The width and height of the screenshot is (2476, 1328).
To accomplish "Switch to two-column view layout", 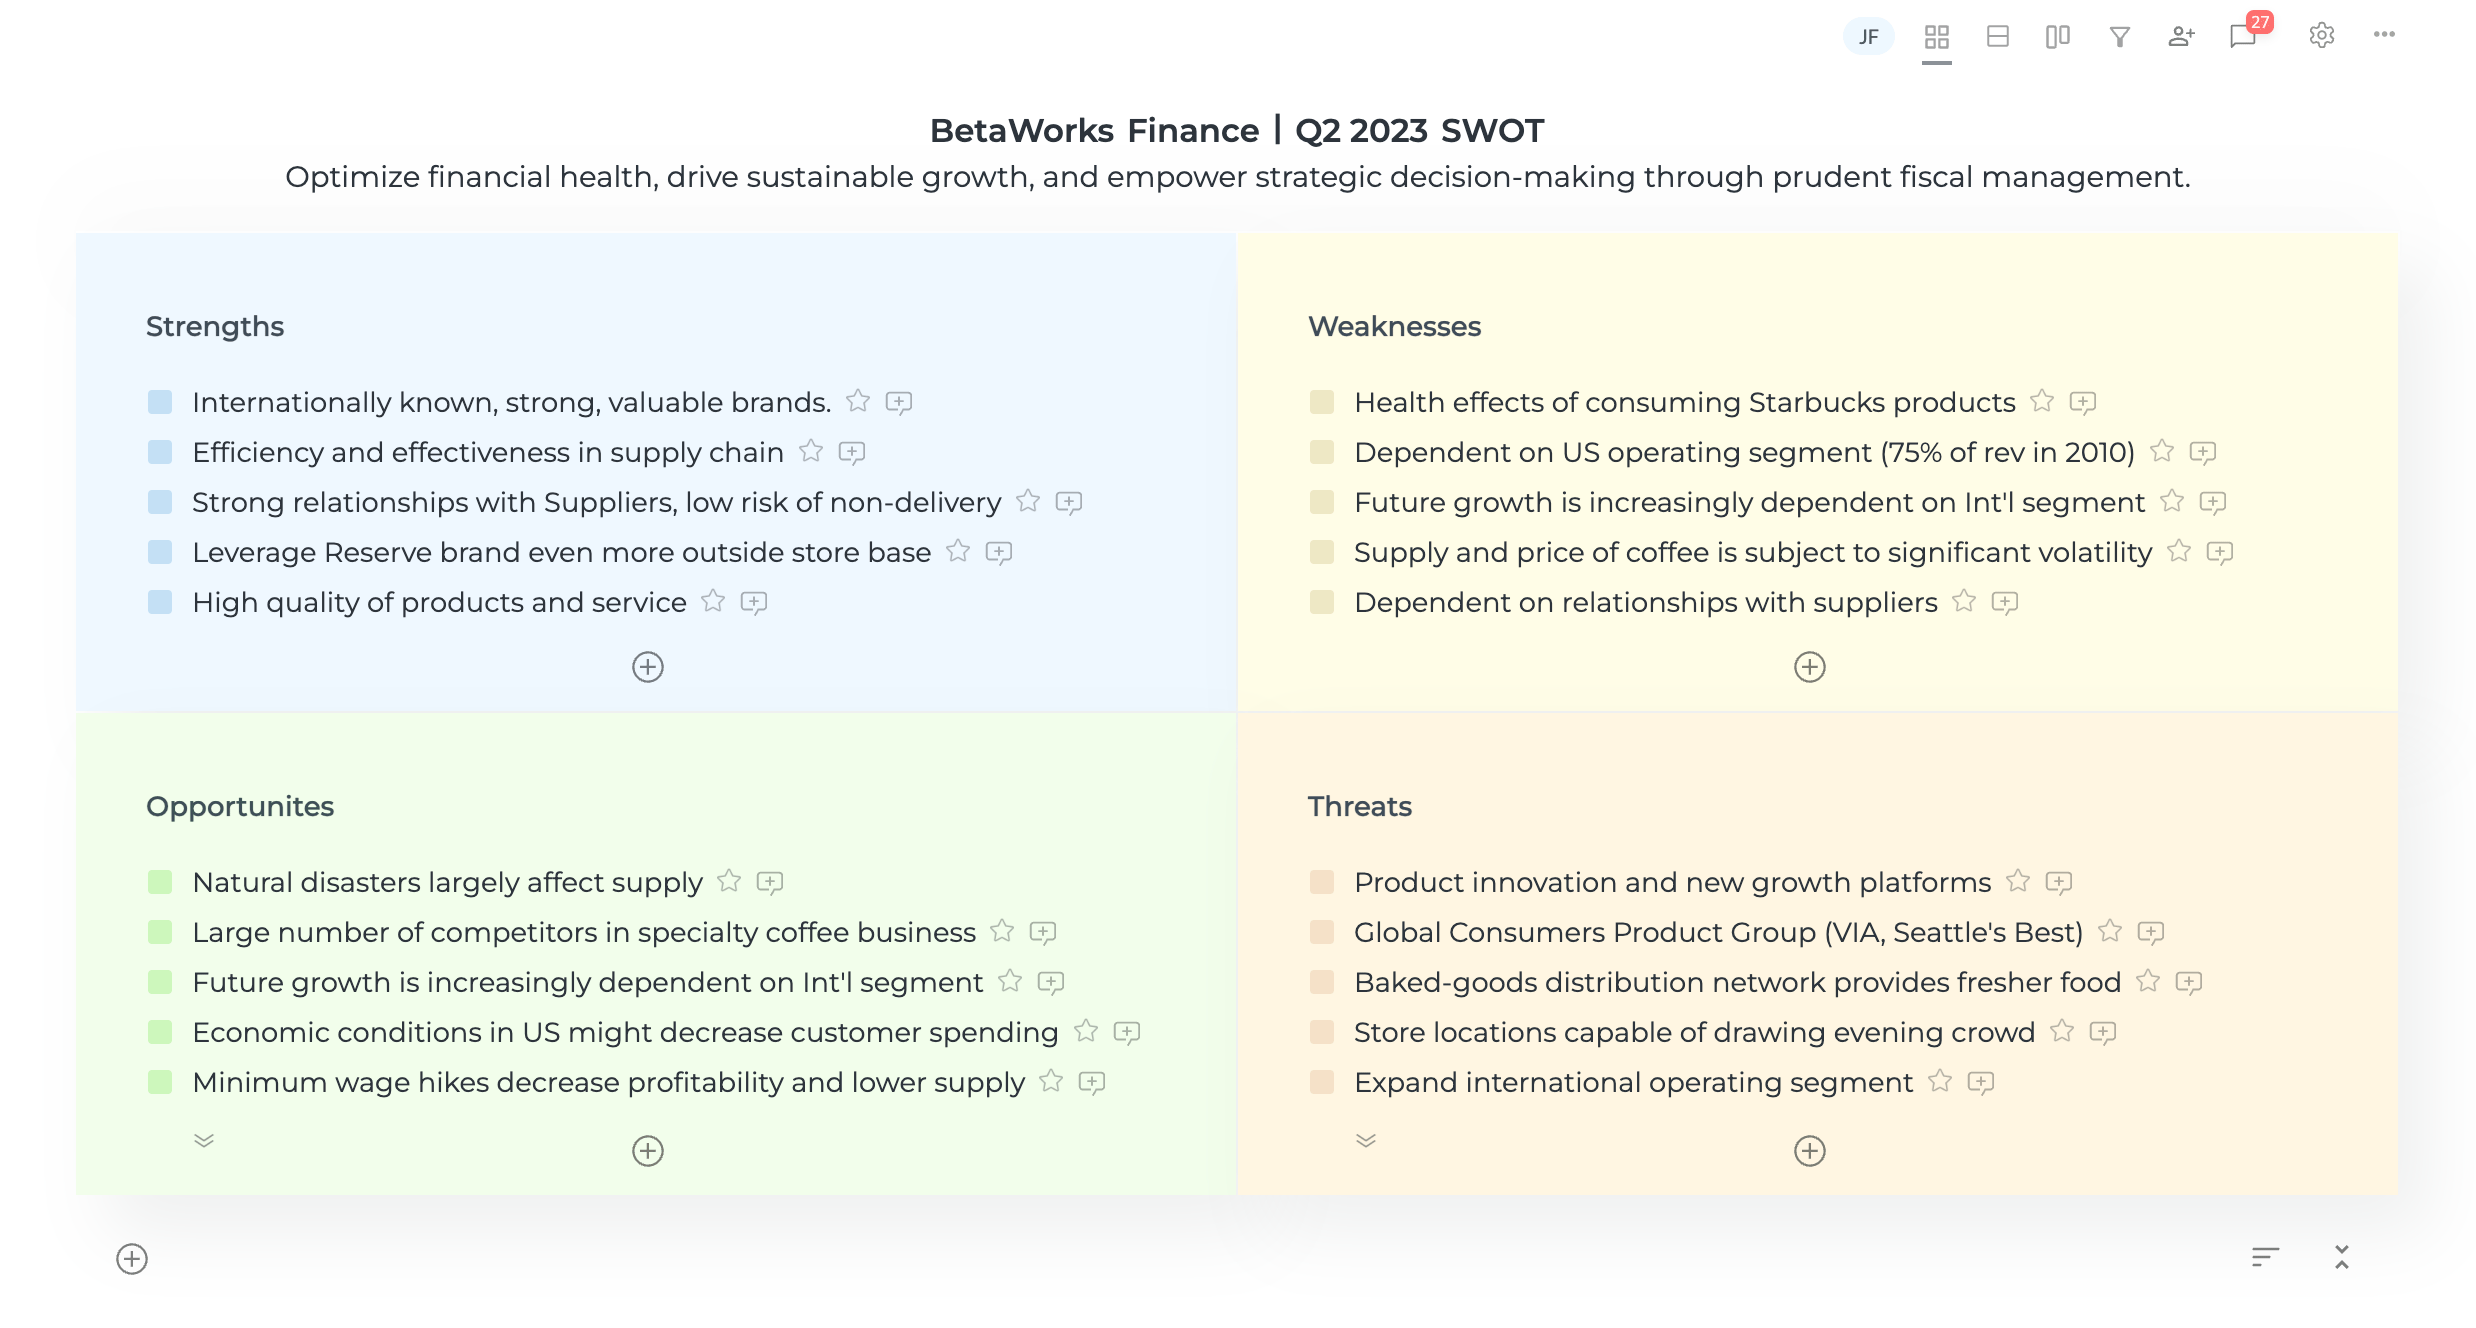I will click(x=2057, y=37).
